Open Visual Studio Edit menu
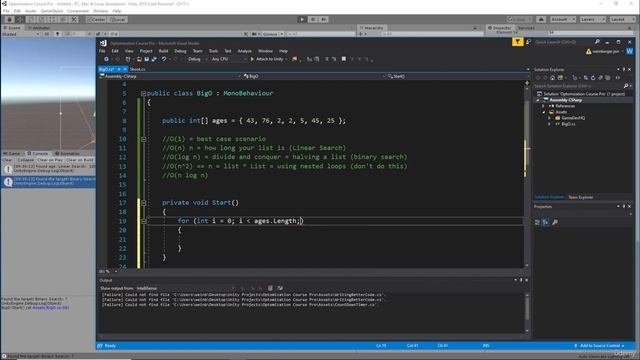Screen dimensions: 640x360 pos(115,51)
